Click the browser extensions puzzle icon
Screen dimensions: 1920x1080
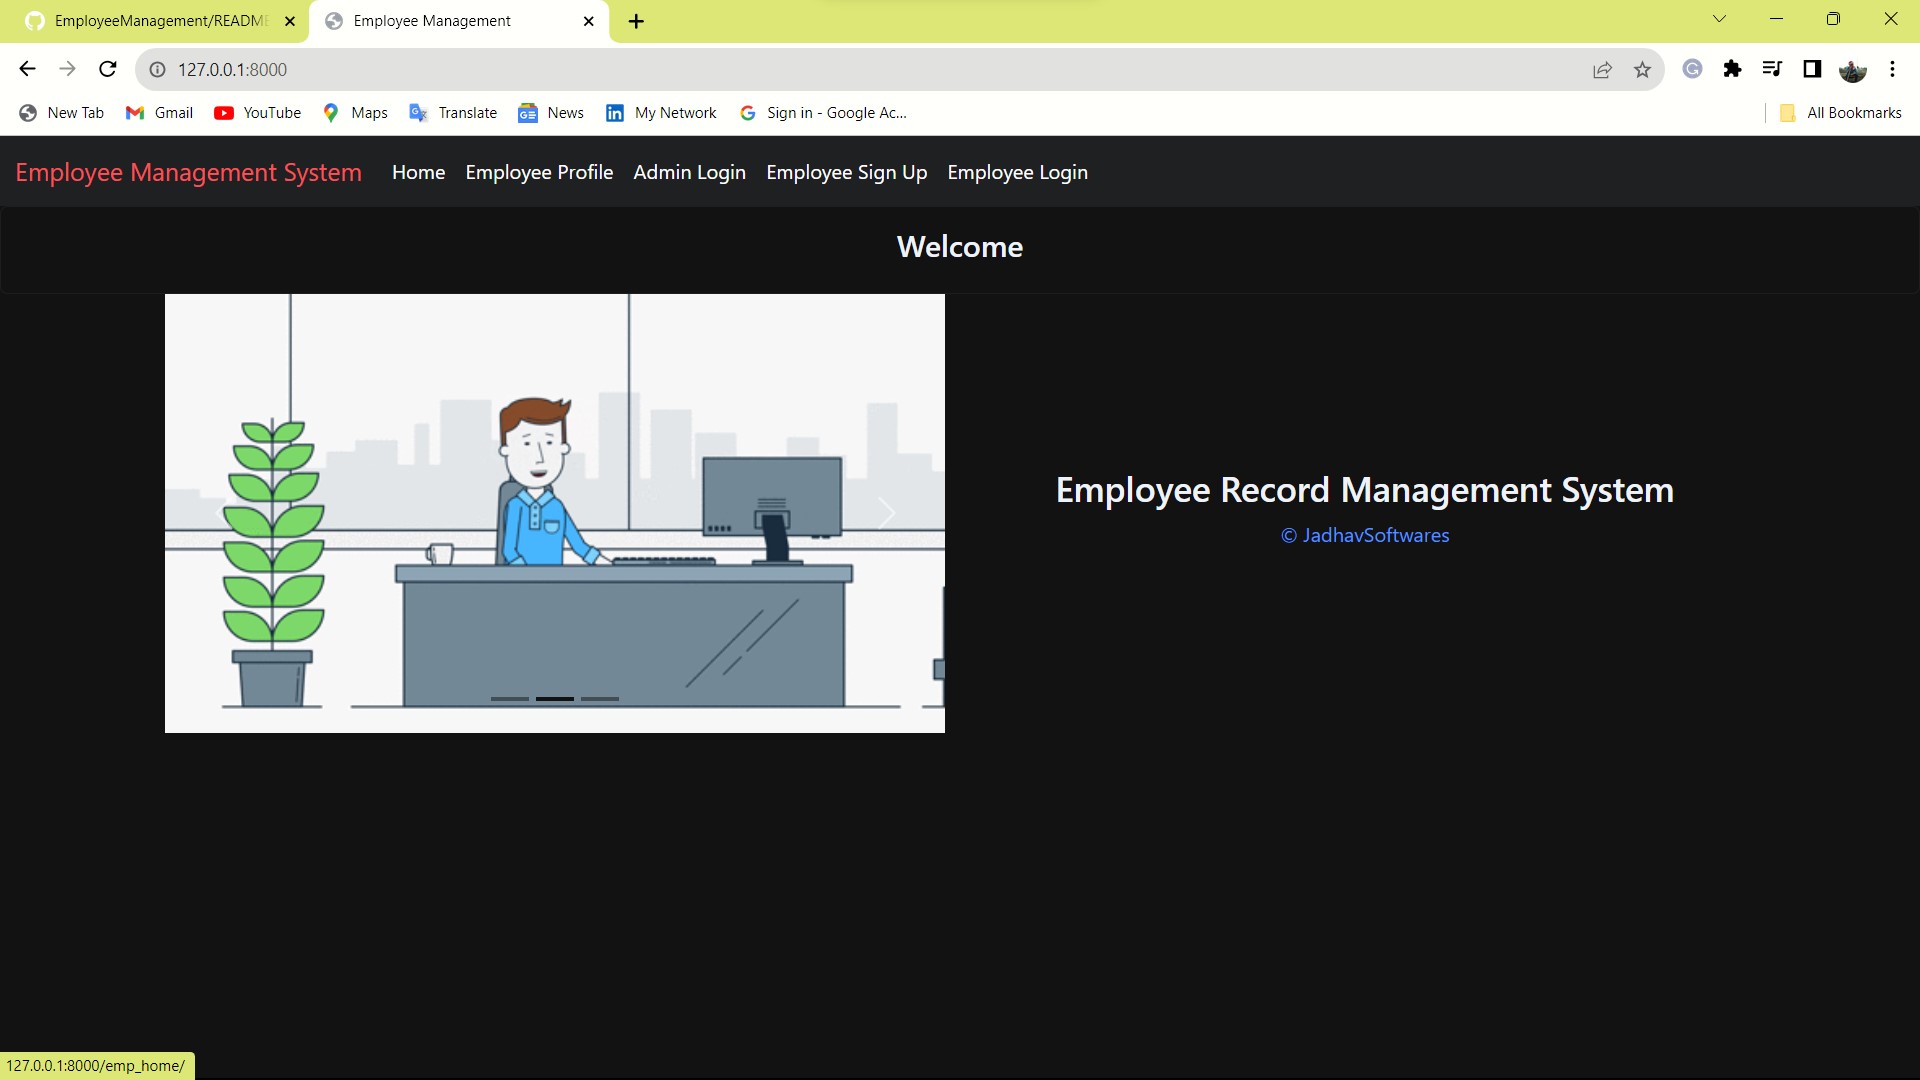(1732, 69)
